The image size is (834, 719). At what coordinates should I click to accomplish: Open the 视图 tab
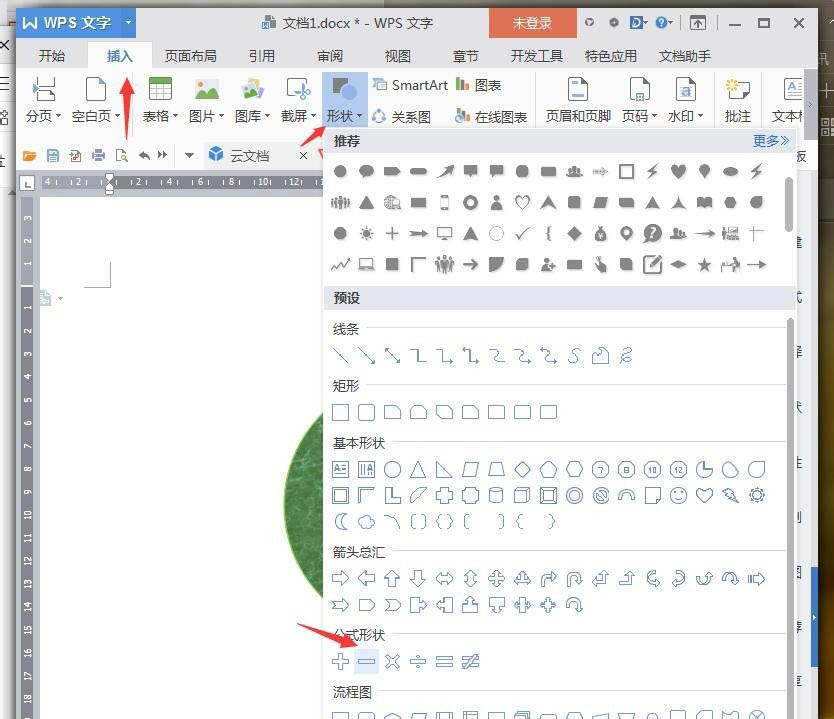(397, 56)
